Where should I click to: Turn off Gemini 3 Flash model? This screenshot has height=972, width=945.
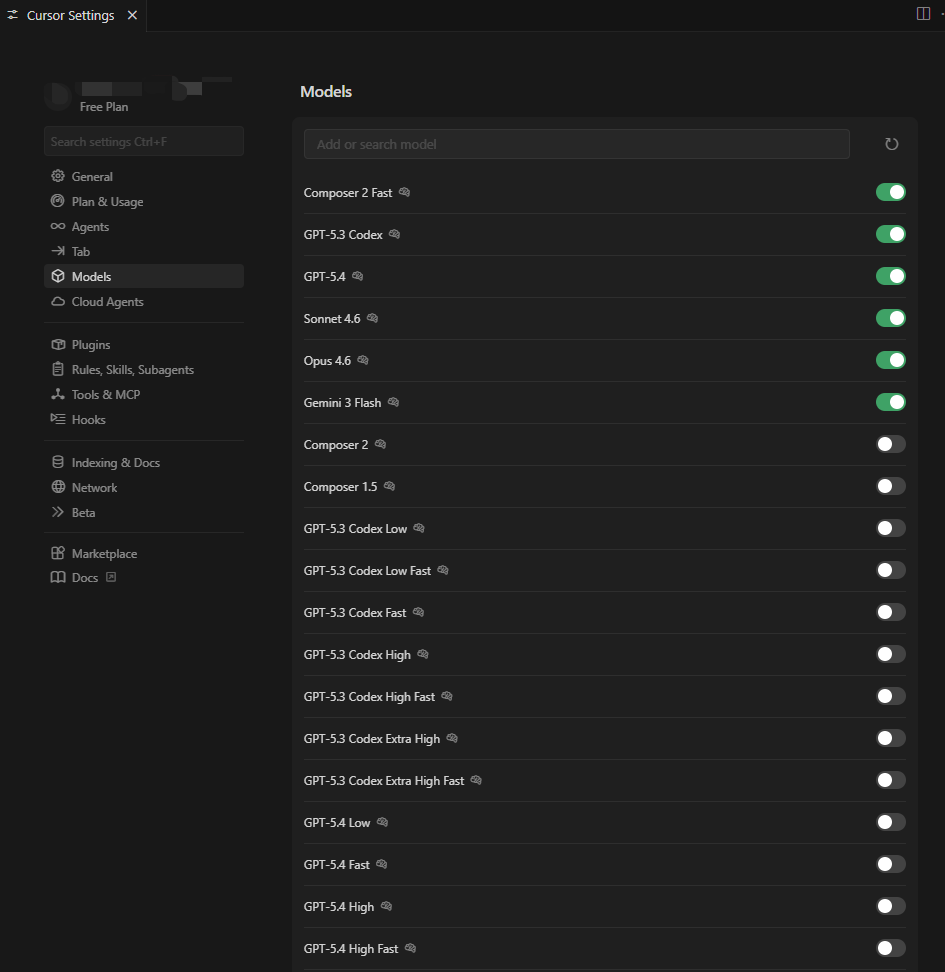pos(890,402)
